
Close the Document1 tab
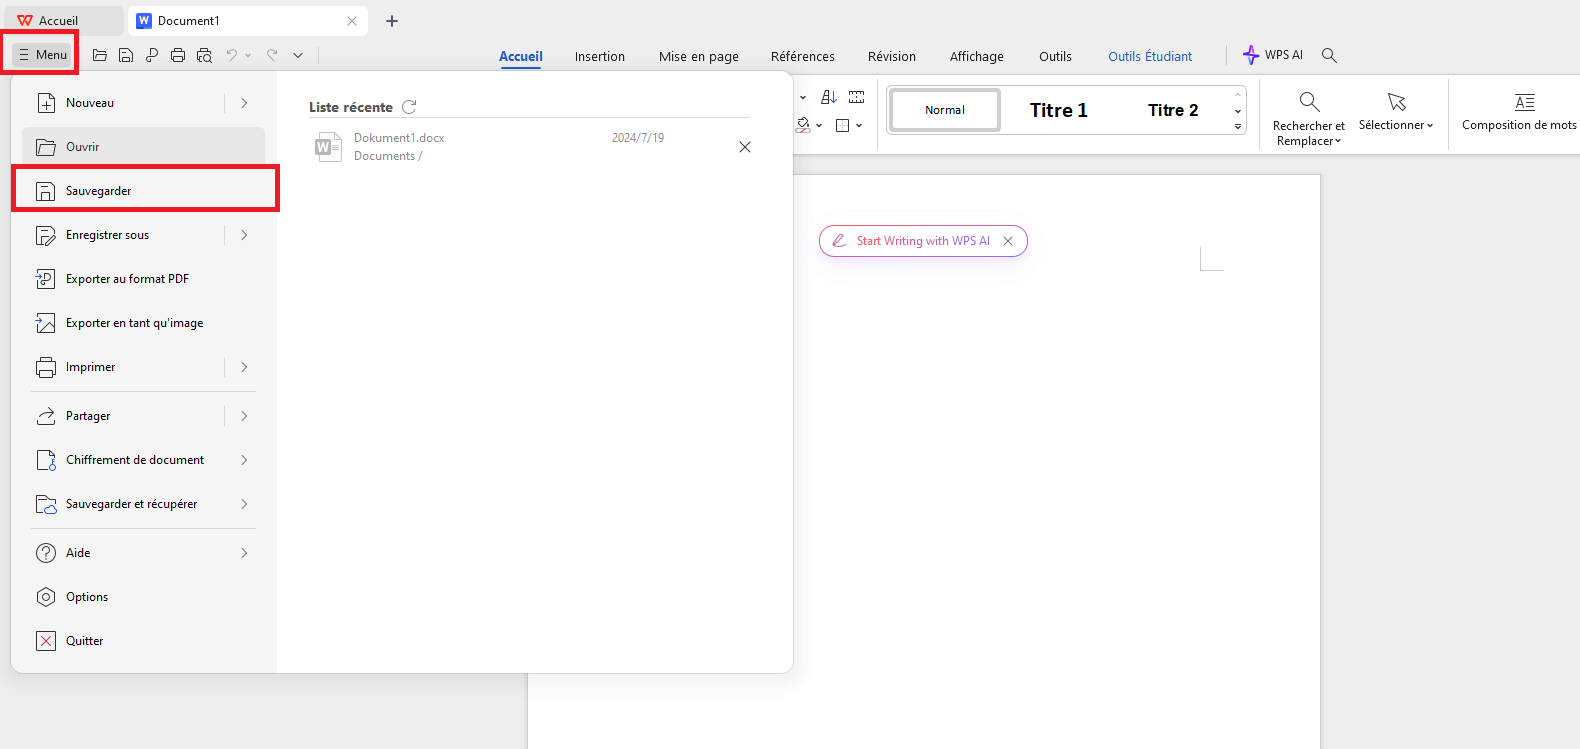352,21
